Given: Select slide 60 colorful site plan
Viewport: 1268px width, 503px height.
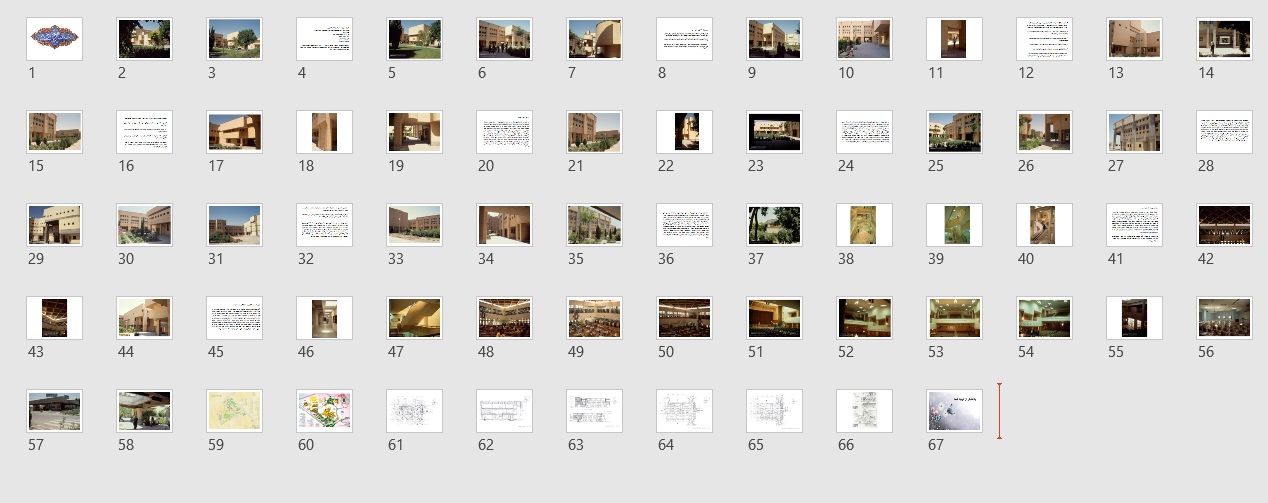Looking at the screenshot, I should click(x=324, y=411).
